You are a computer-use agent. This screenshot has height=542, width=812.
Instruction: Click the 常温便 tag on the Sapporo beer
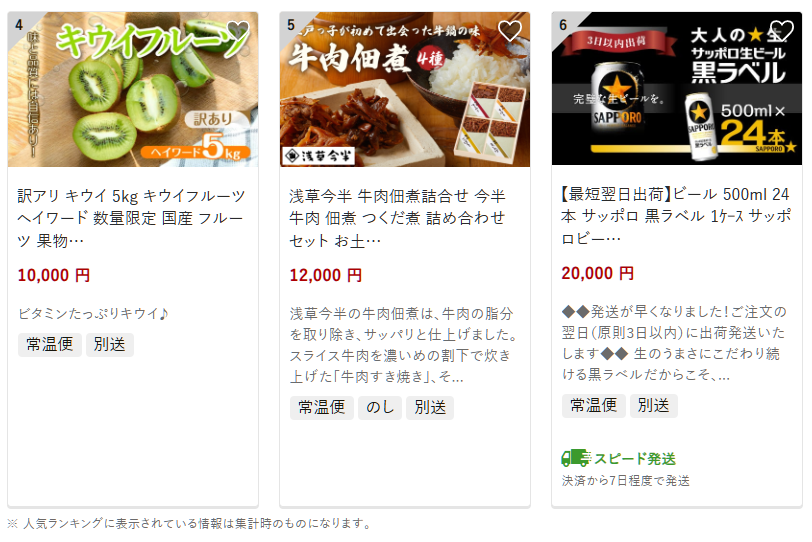point(593,406)
